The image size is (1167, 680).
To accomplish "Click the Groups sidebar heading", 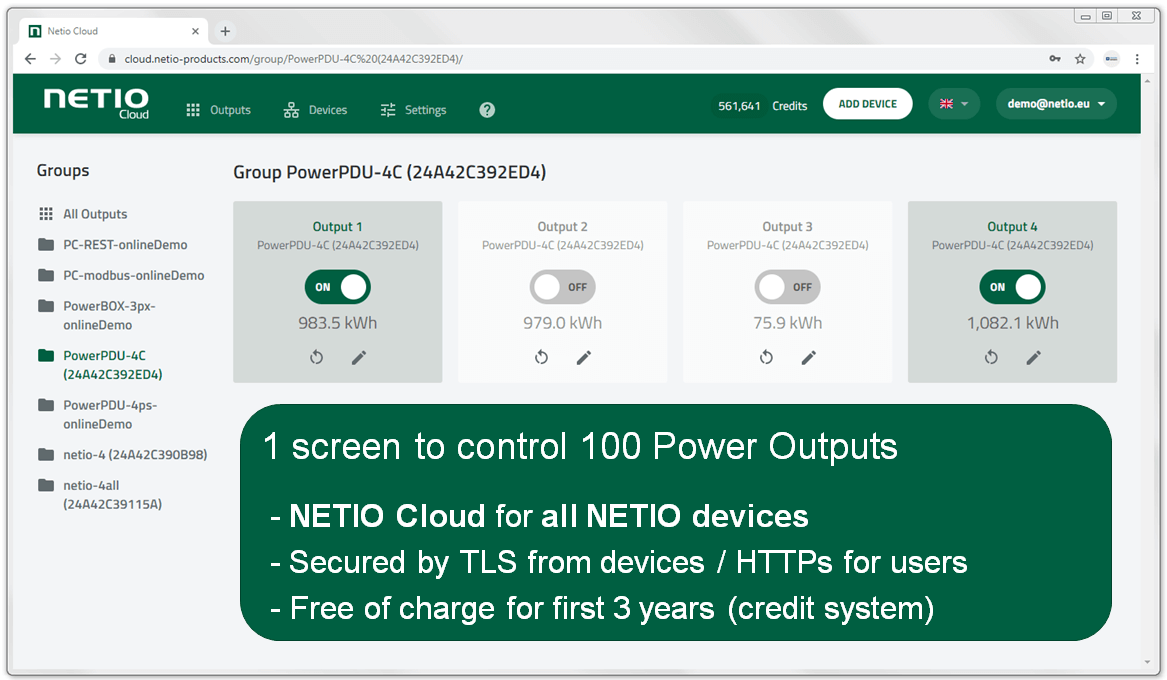I will click(63, 170).
